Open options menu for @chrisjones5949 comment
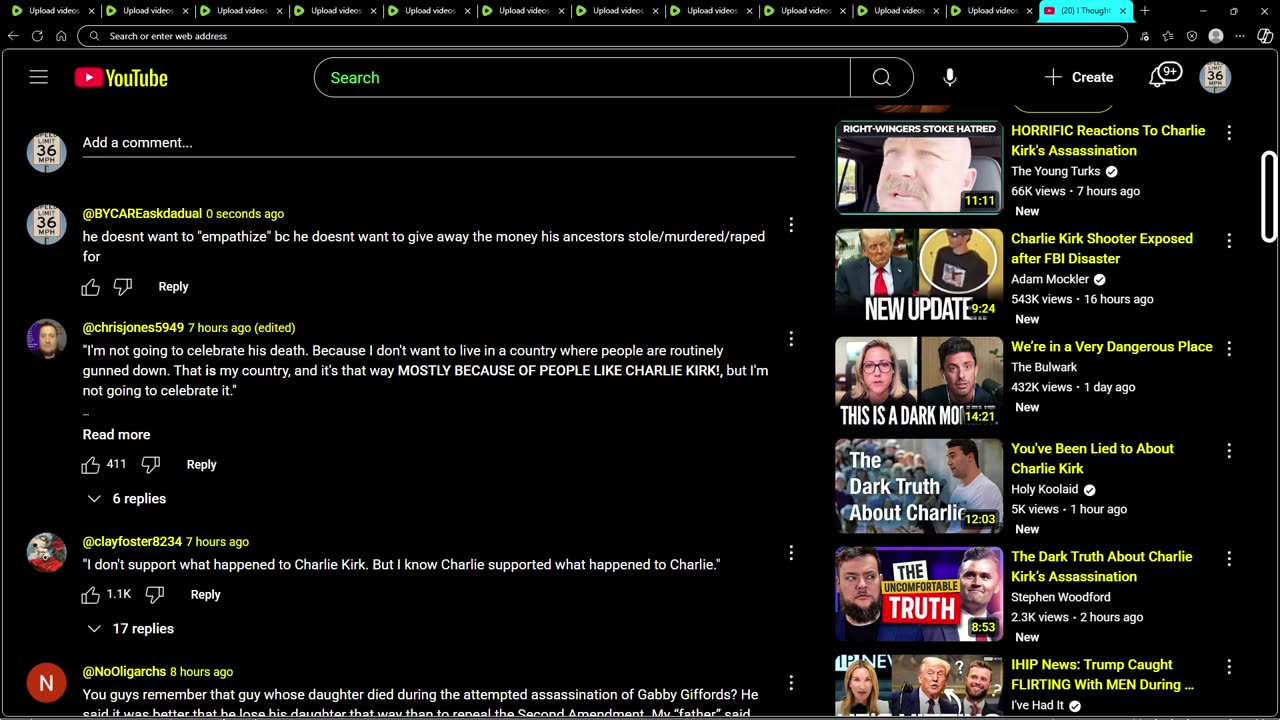The width and height of the screenshot is (1280, 720). [791, 339]
